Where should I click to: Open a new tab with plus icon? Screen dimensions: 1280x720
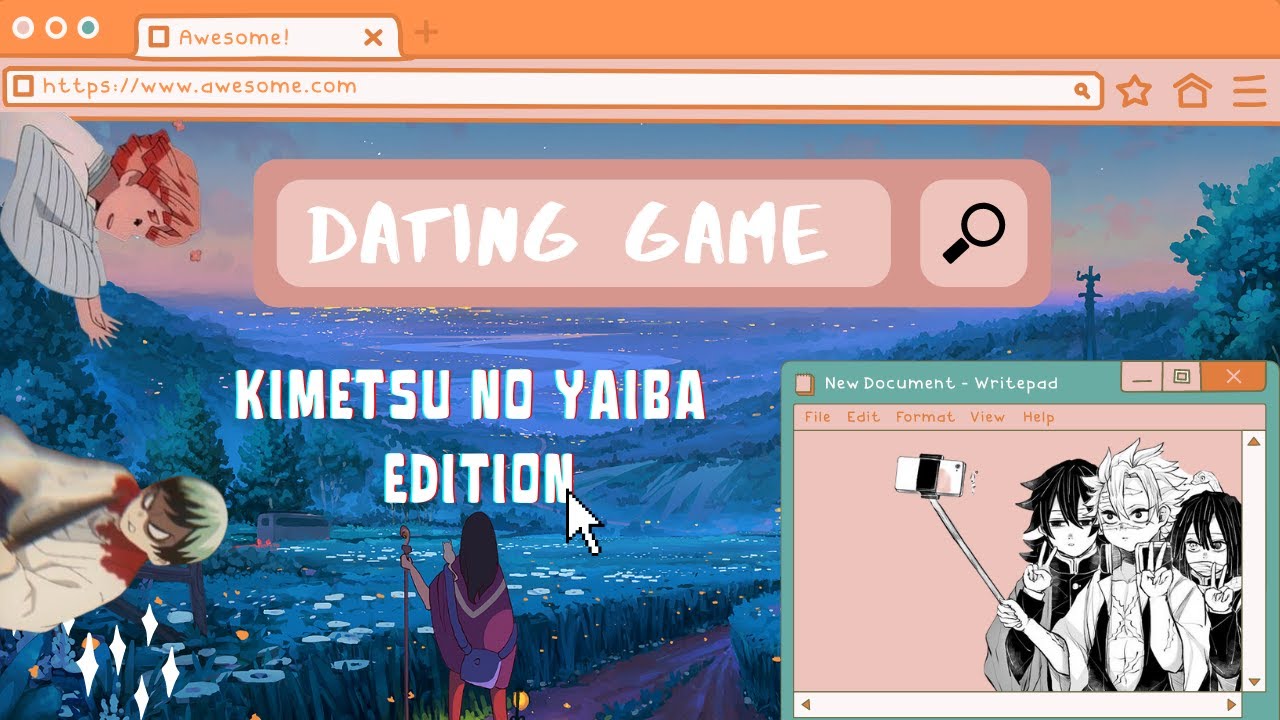point(426,32)
